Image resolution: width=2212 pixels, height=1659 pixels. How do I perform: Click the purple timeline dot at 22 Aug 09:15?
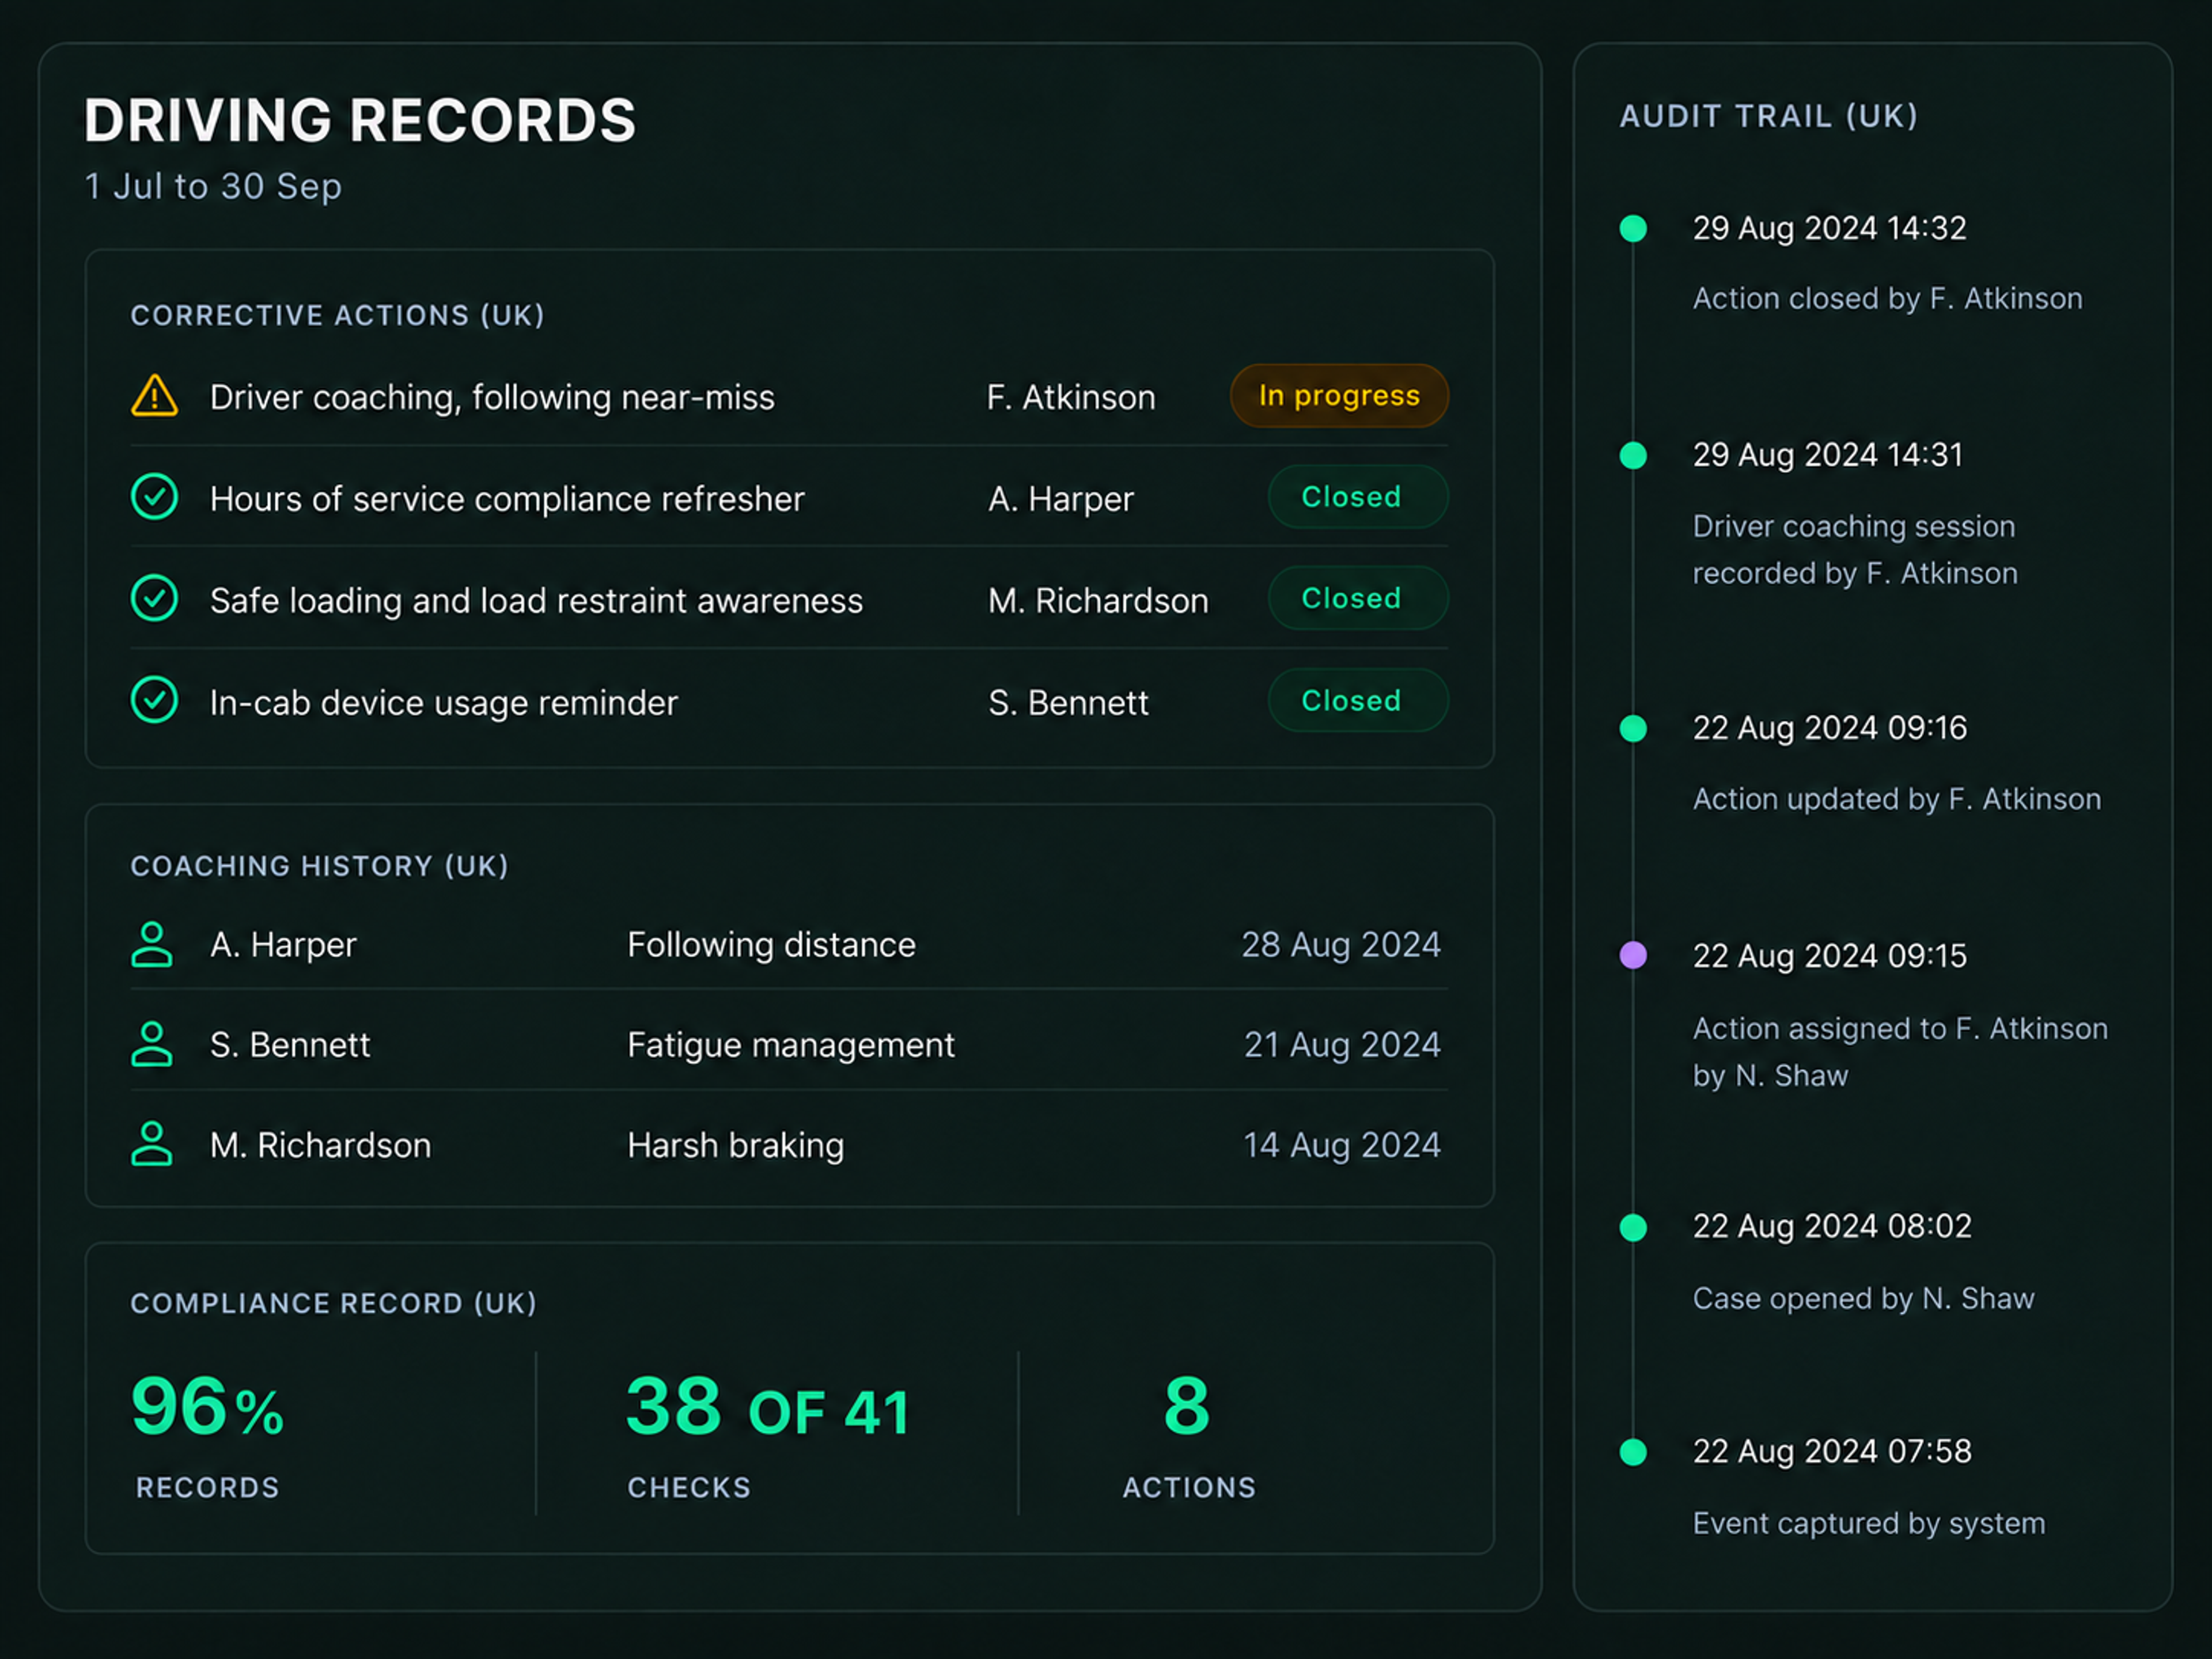(x=1633, y=956)
